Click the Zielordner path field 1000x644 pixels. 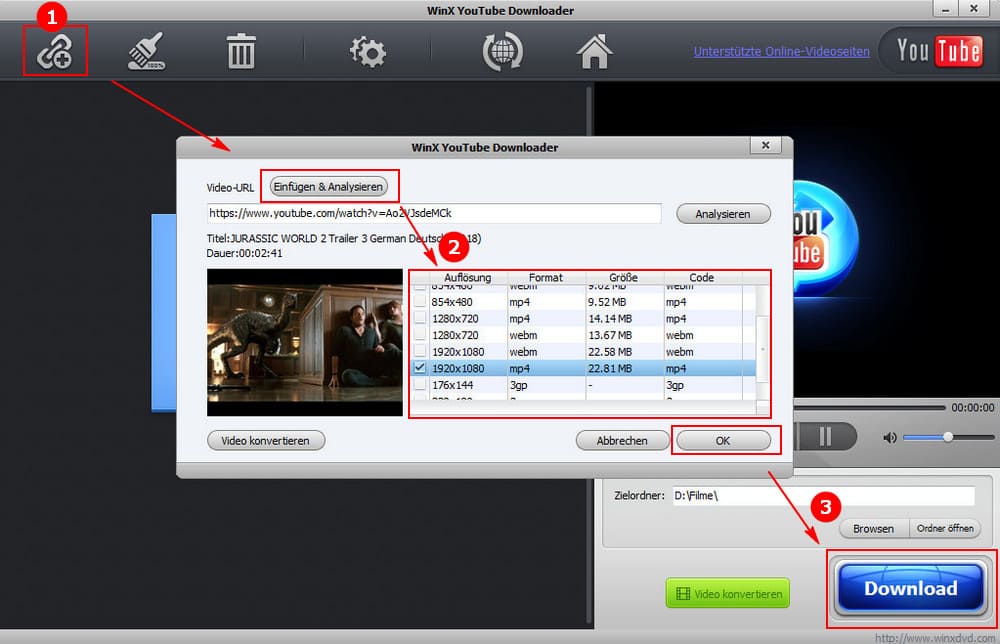823,495
